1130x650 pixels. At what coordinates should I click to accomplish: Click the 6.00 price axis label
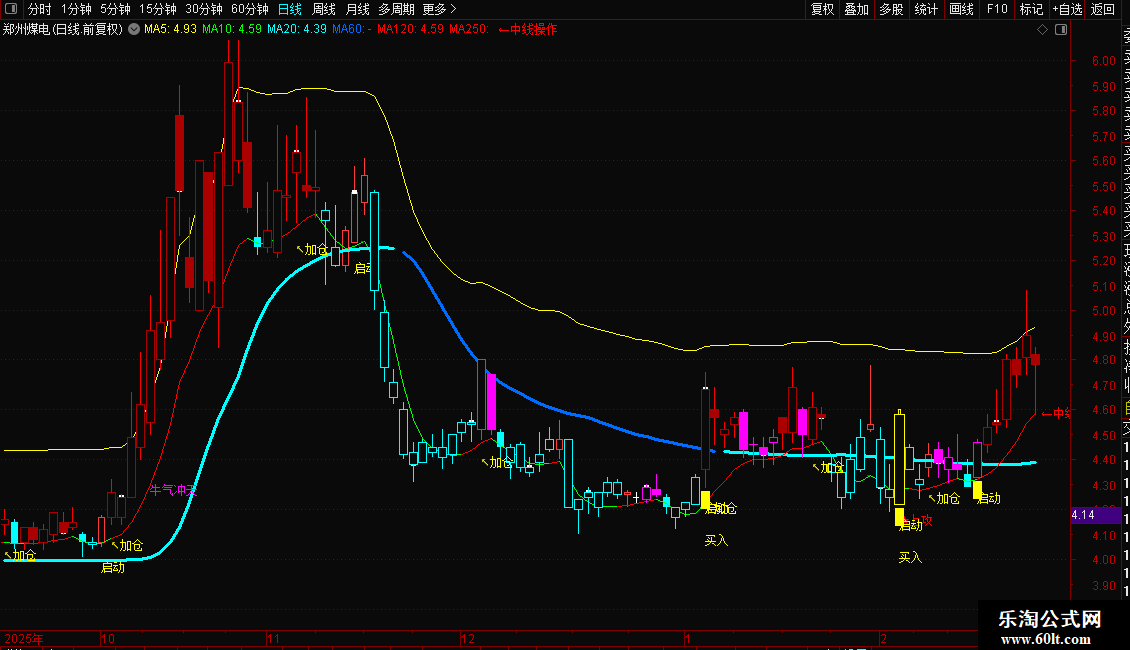(x=1103, y=61)
